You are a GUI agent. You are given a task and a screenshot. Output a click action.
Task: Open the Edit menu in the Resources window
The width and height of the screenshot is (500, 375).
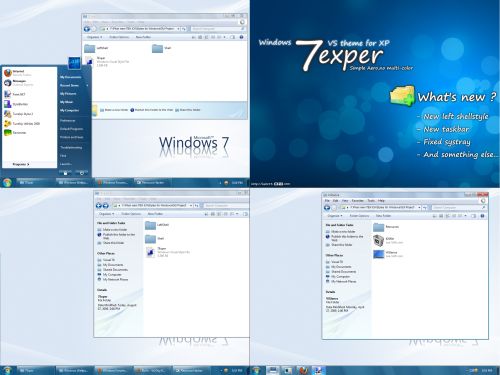pyautogui.click(x=335, y=201)
